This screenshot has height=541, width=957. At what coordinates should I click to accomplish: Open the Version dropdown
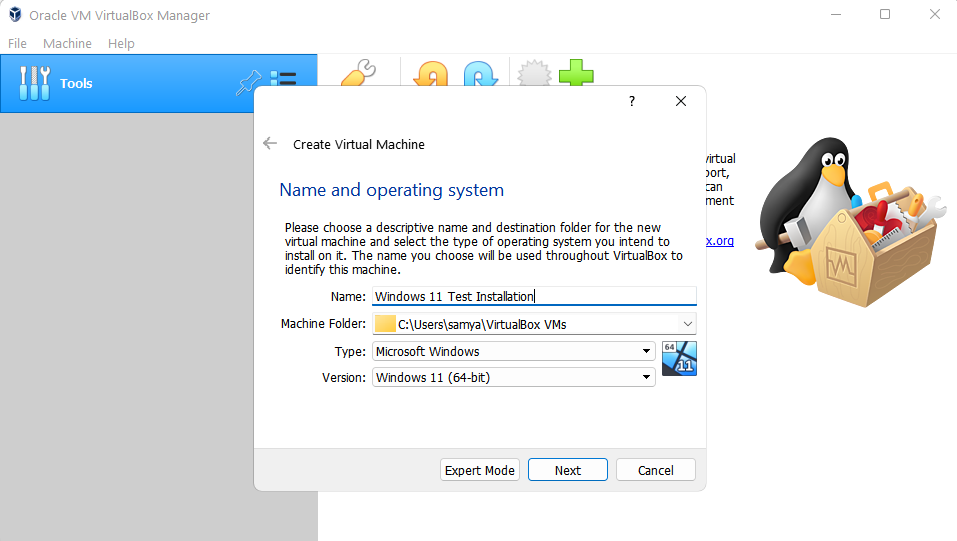(514, 377)
